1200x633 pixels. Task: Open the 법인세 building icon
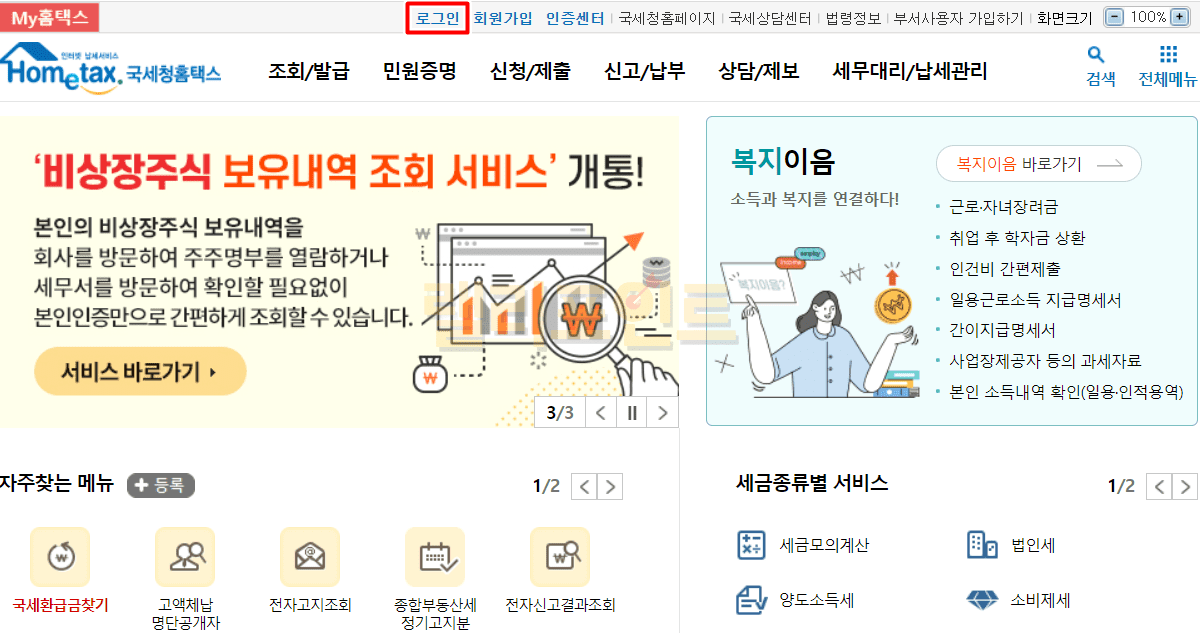tap(982, 545)
